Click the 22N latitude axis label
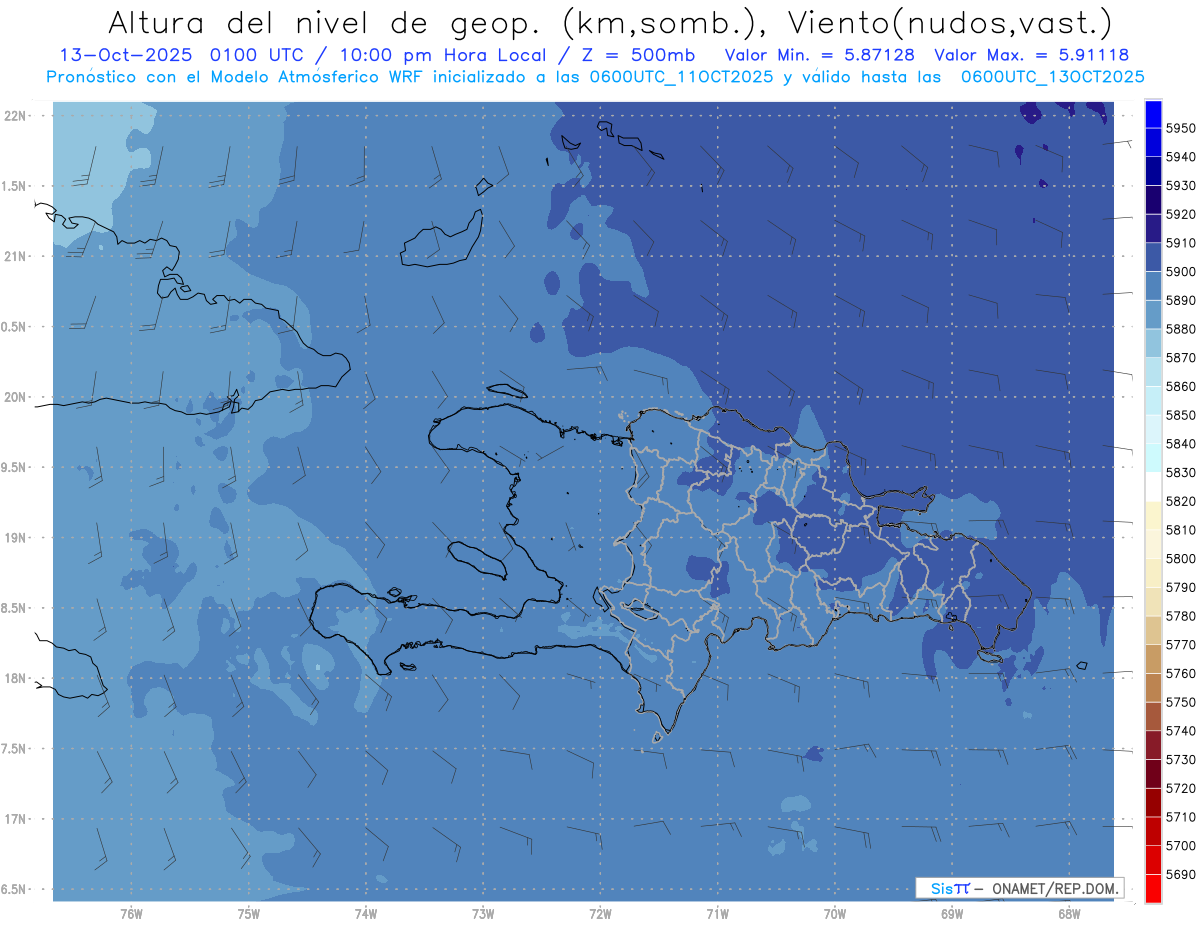The image size is (1200, 927). pos(17,116)
